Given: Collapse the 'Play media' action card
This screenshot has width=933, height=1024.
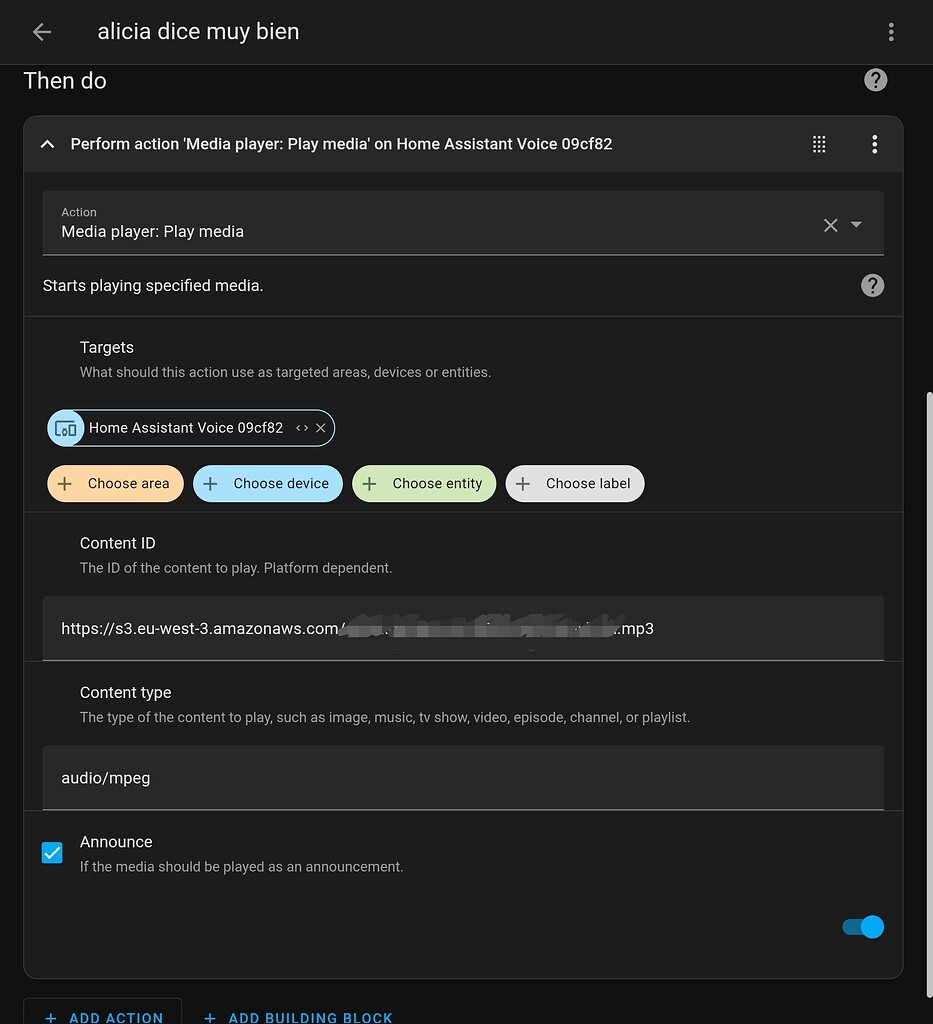Looking at the screenshot, I should pyautogui.click(x=47, y=143).
